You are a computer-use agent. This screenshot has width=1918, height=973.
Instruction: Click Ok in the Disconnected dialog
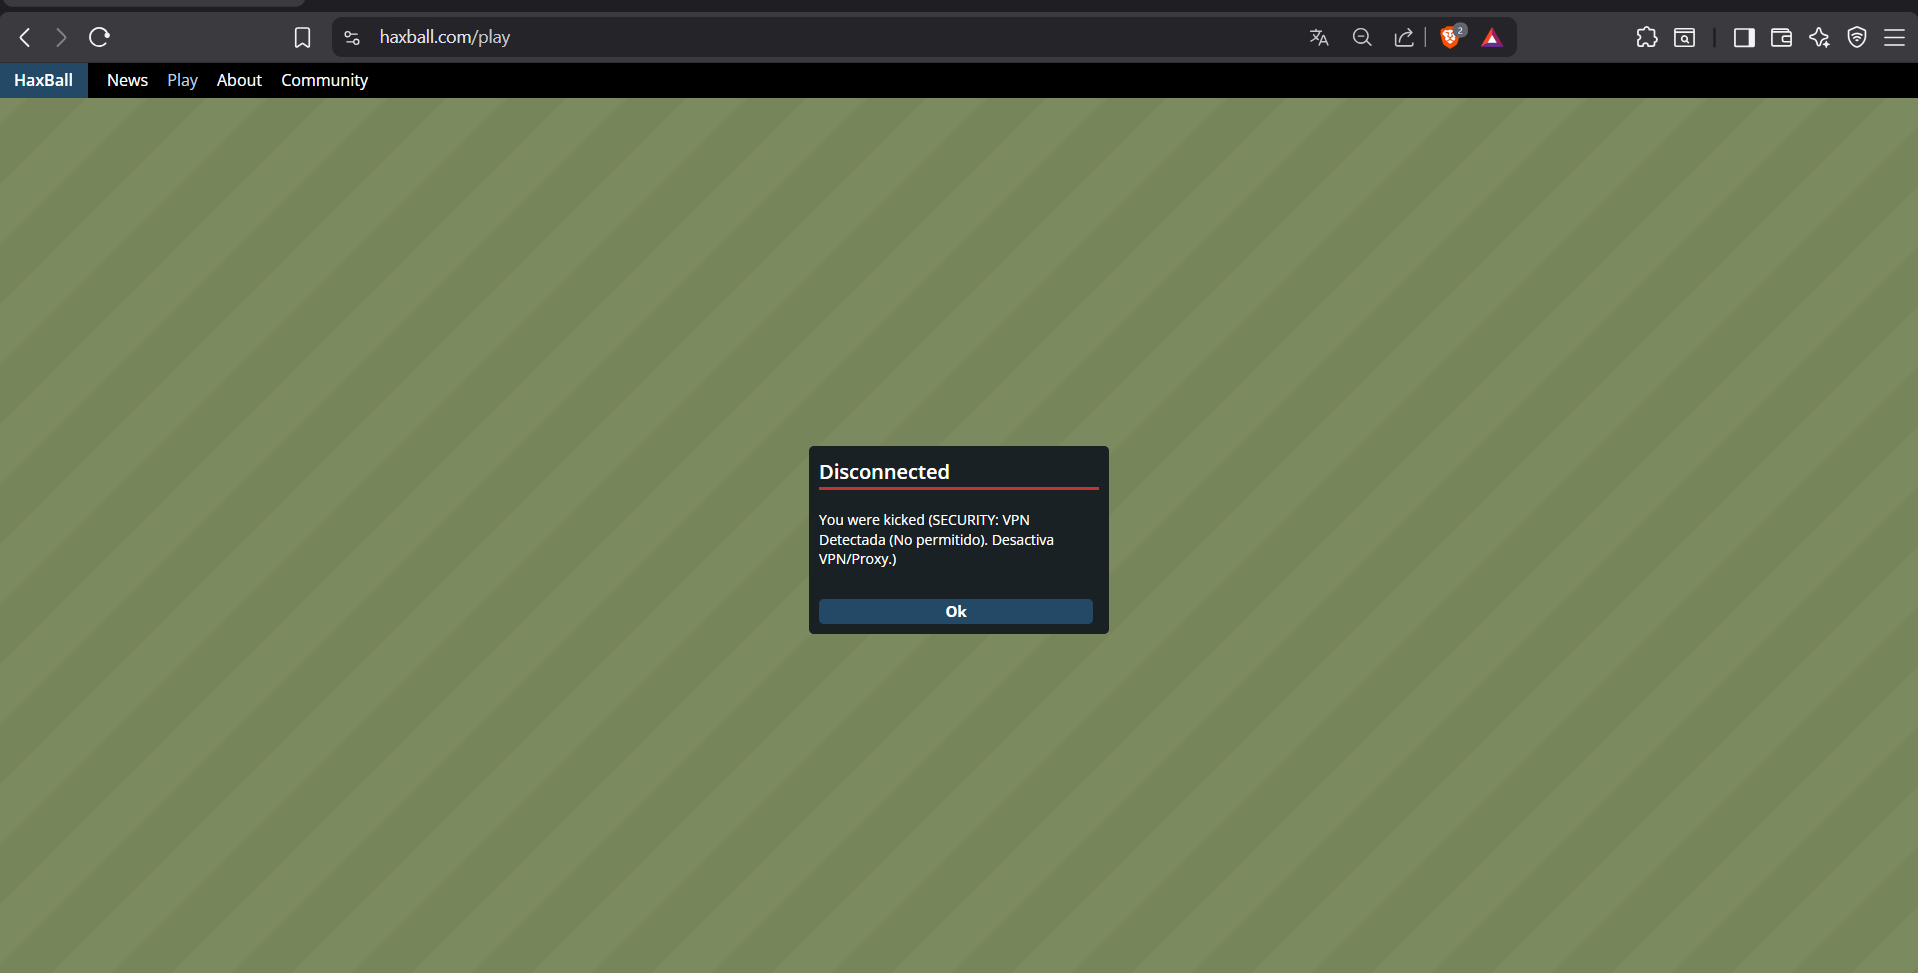pyautogui.click(x=956, y=611)
